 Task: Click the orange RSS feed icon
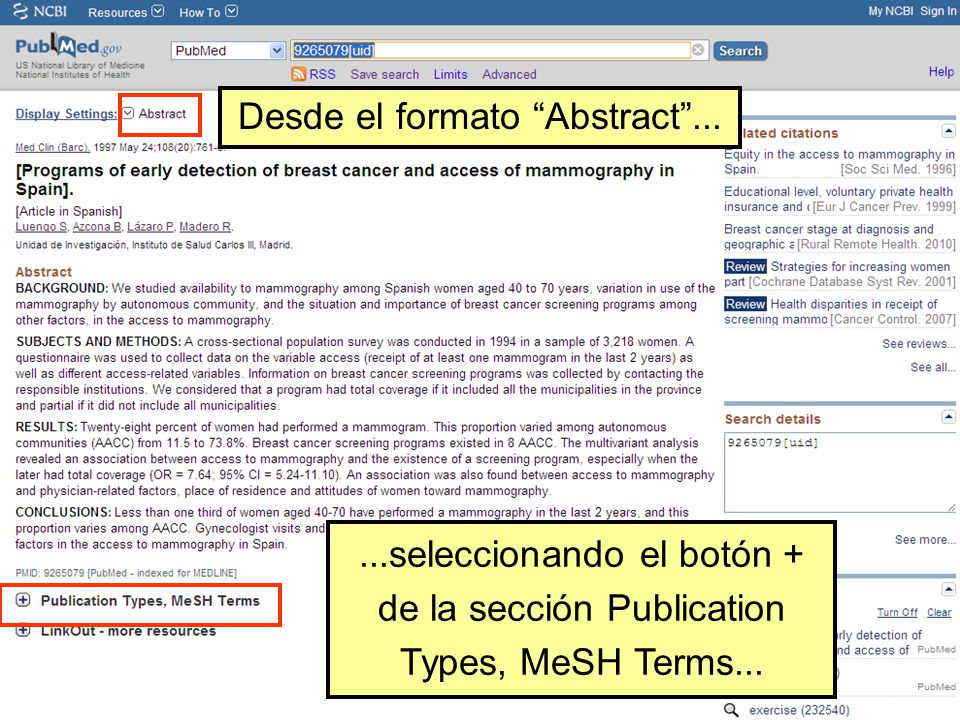298,74
